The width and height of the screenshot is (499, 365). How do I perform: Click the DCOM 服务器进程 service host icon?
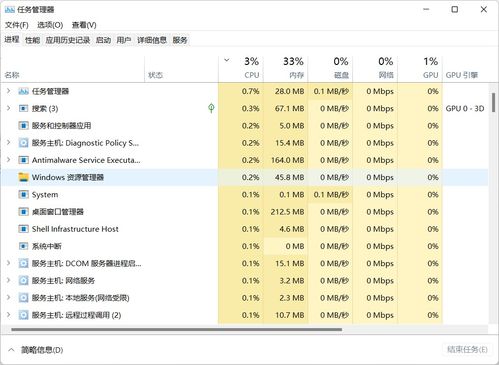tap(23, 264)
